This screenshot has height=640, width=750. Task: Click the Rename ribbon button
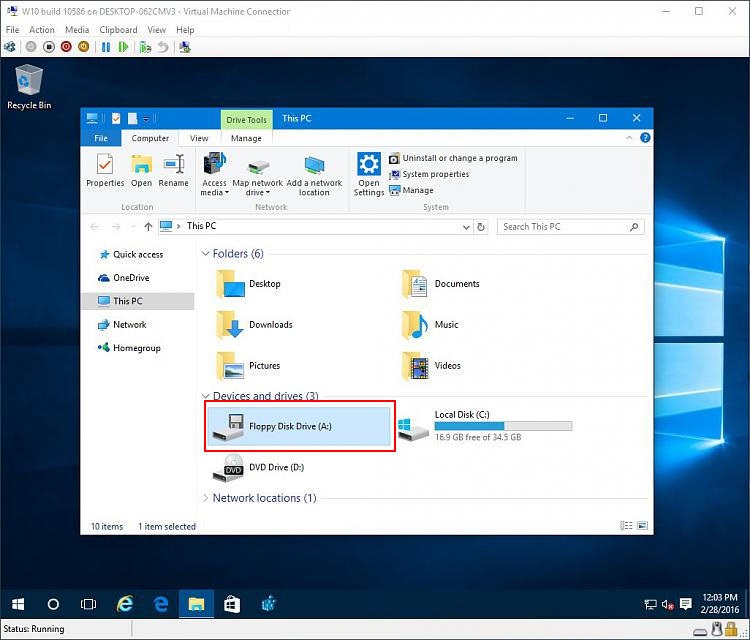pos(174,171)
